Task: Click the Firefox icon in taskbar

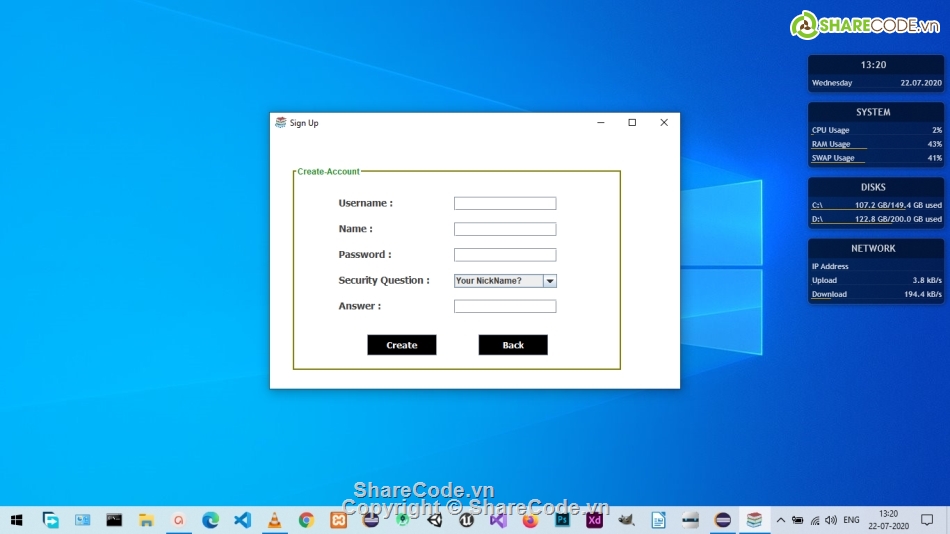Action: (530, 520)
